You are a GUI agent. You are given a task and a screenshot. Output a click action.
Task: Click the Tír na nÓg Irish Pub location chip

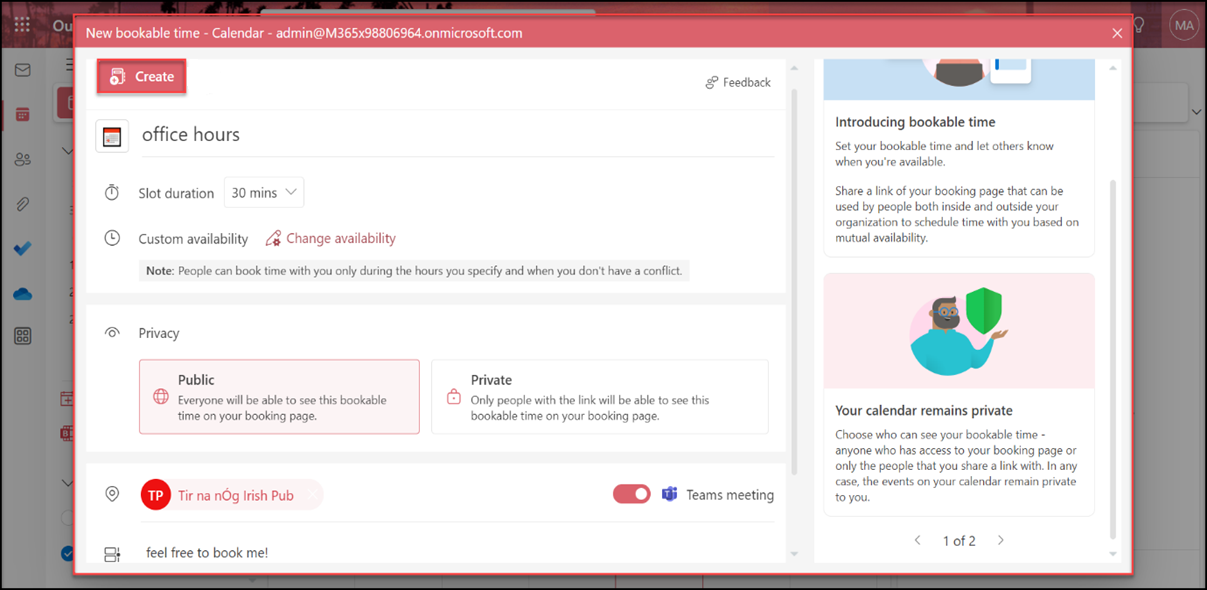[x=232, y=495]
